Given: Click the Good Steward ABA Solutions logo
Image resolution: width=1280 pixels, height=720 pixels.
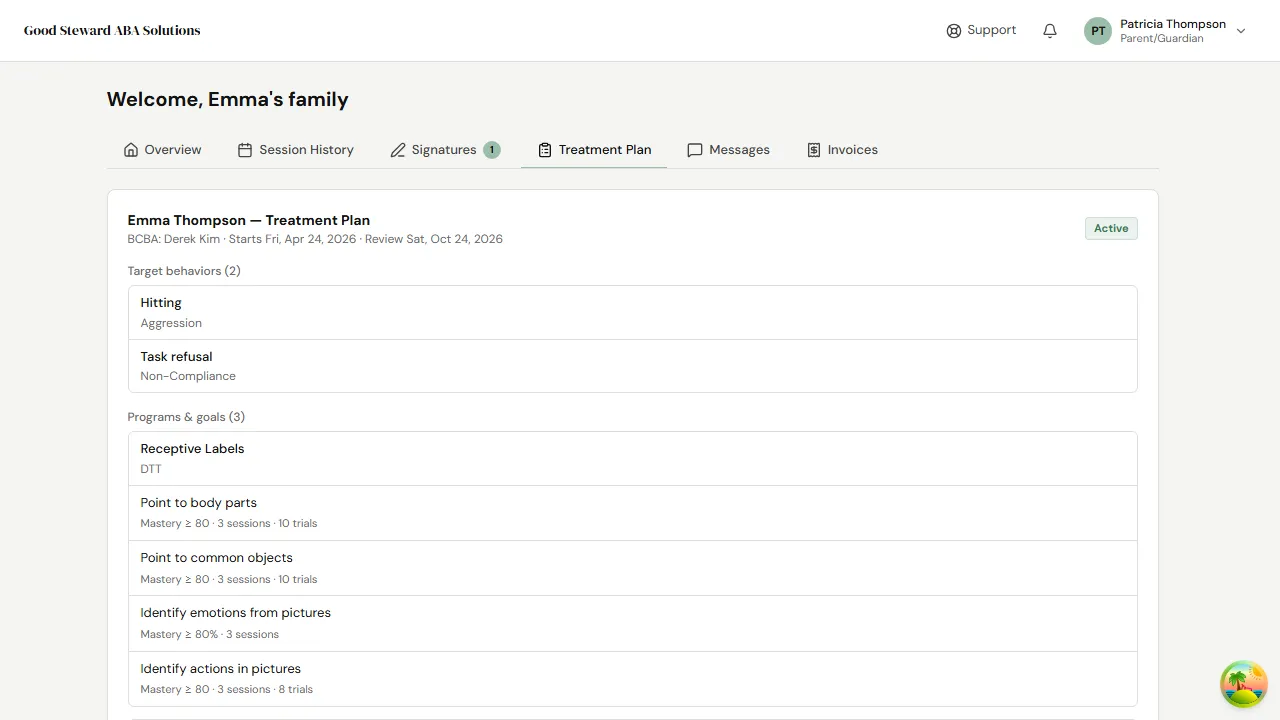Looking at the screenshot, I should [112, 31].
